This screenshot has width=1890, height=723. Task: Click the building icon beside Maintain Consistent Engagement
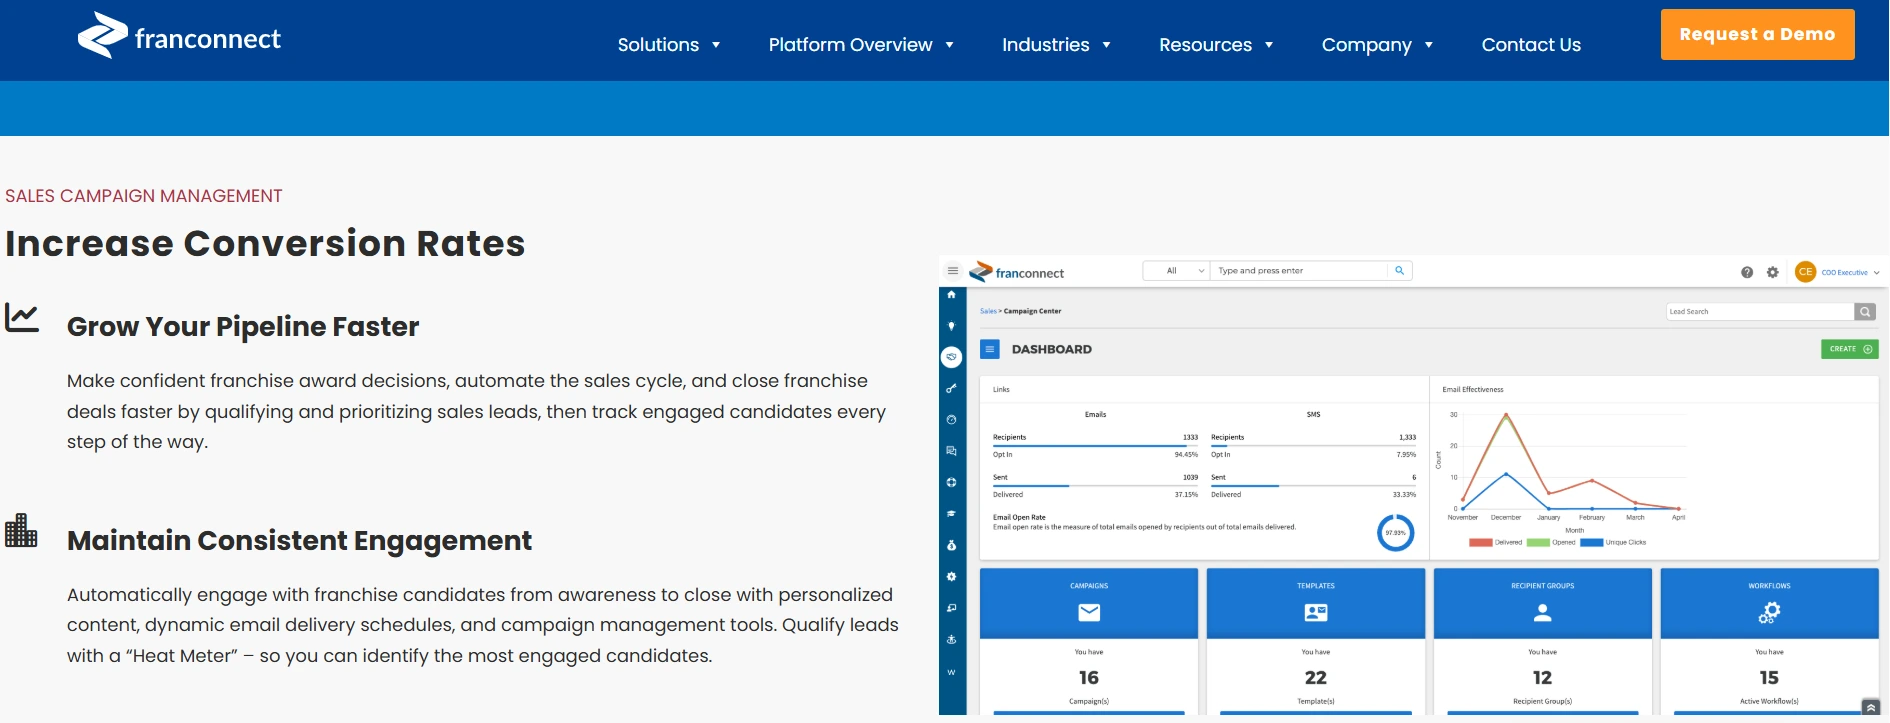point(21,530)
